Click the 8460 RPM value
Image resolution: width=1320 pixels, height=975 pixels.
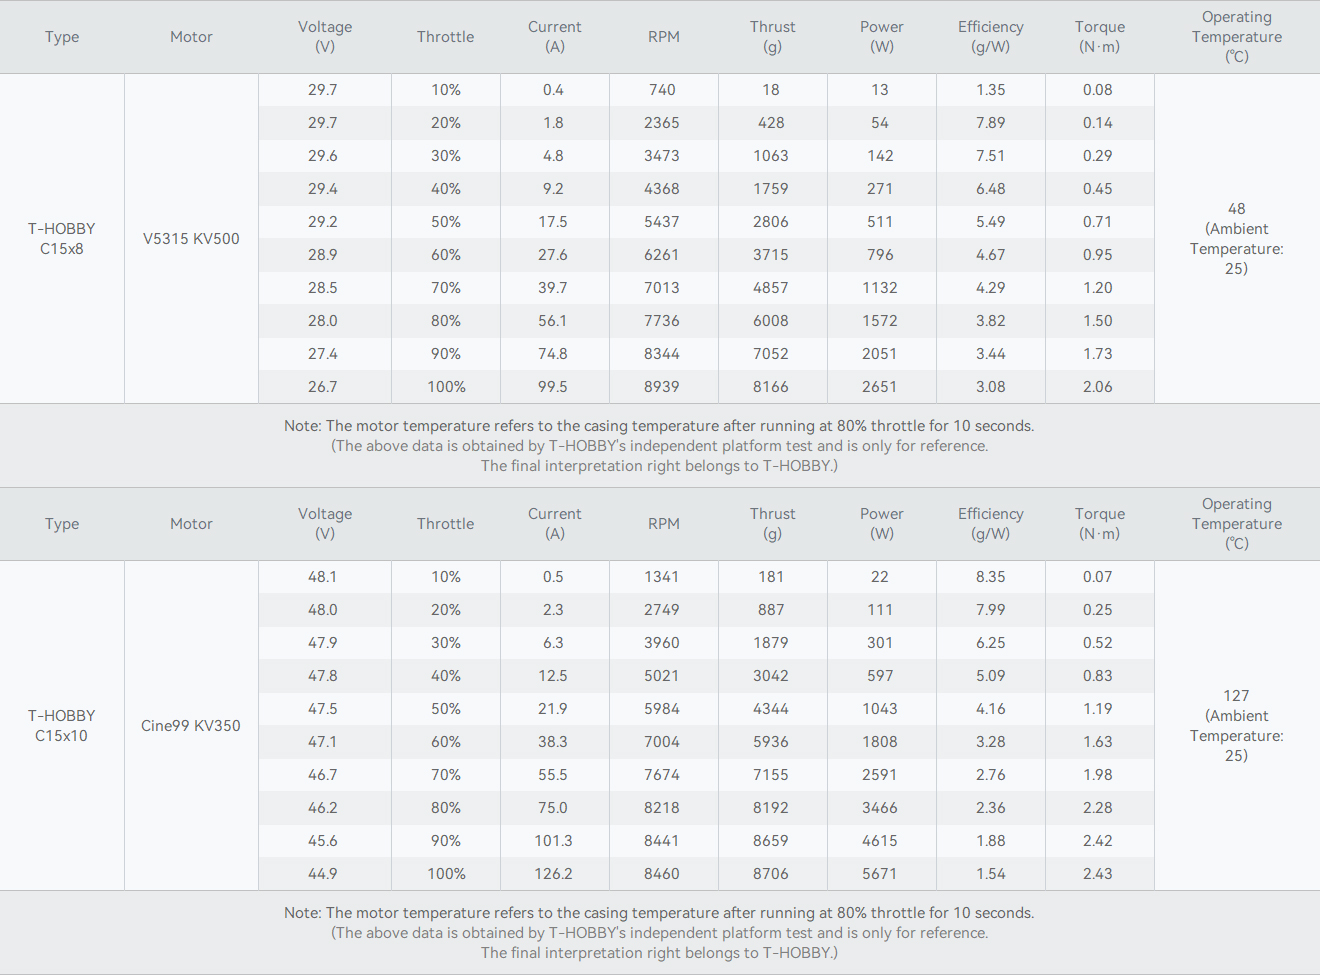point(662,874)
